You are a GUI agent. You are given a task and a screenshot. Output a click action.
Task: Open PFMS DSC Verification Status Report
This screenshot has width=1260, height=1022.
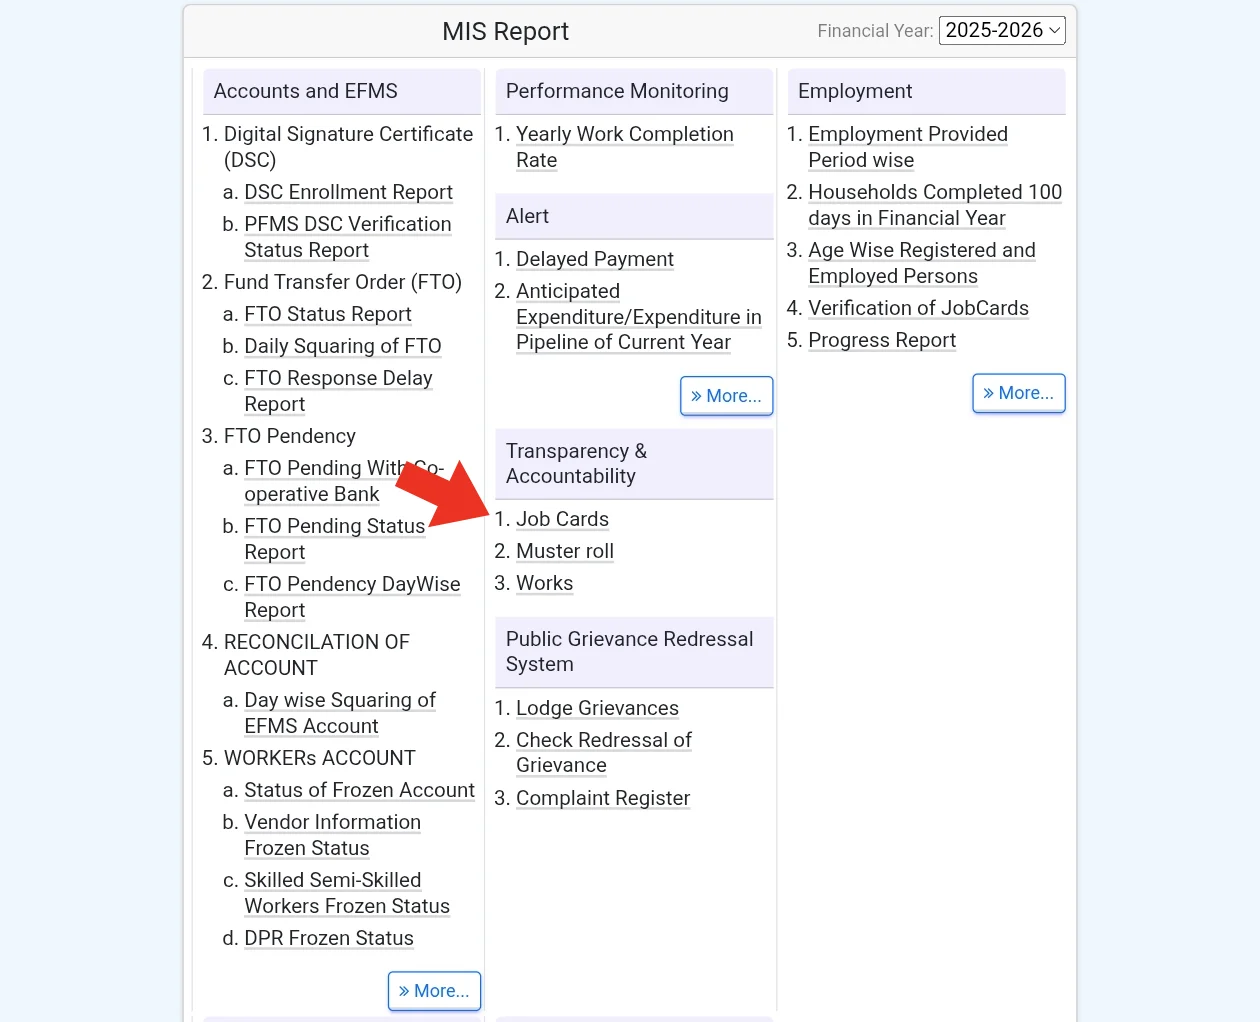point(347,224)
